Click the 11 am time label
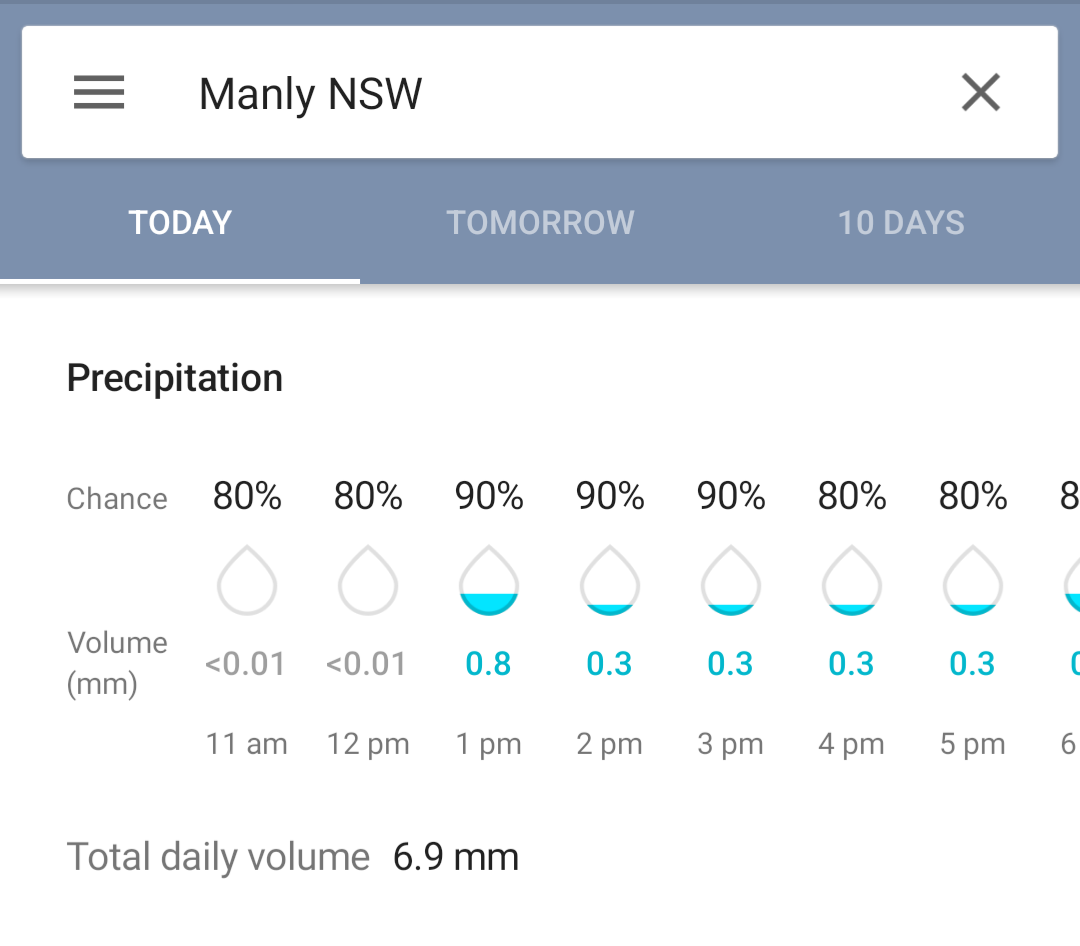This screenshot has width=1080, height=946. coord(247,743)
